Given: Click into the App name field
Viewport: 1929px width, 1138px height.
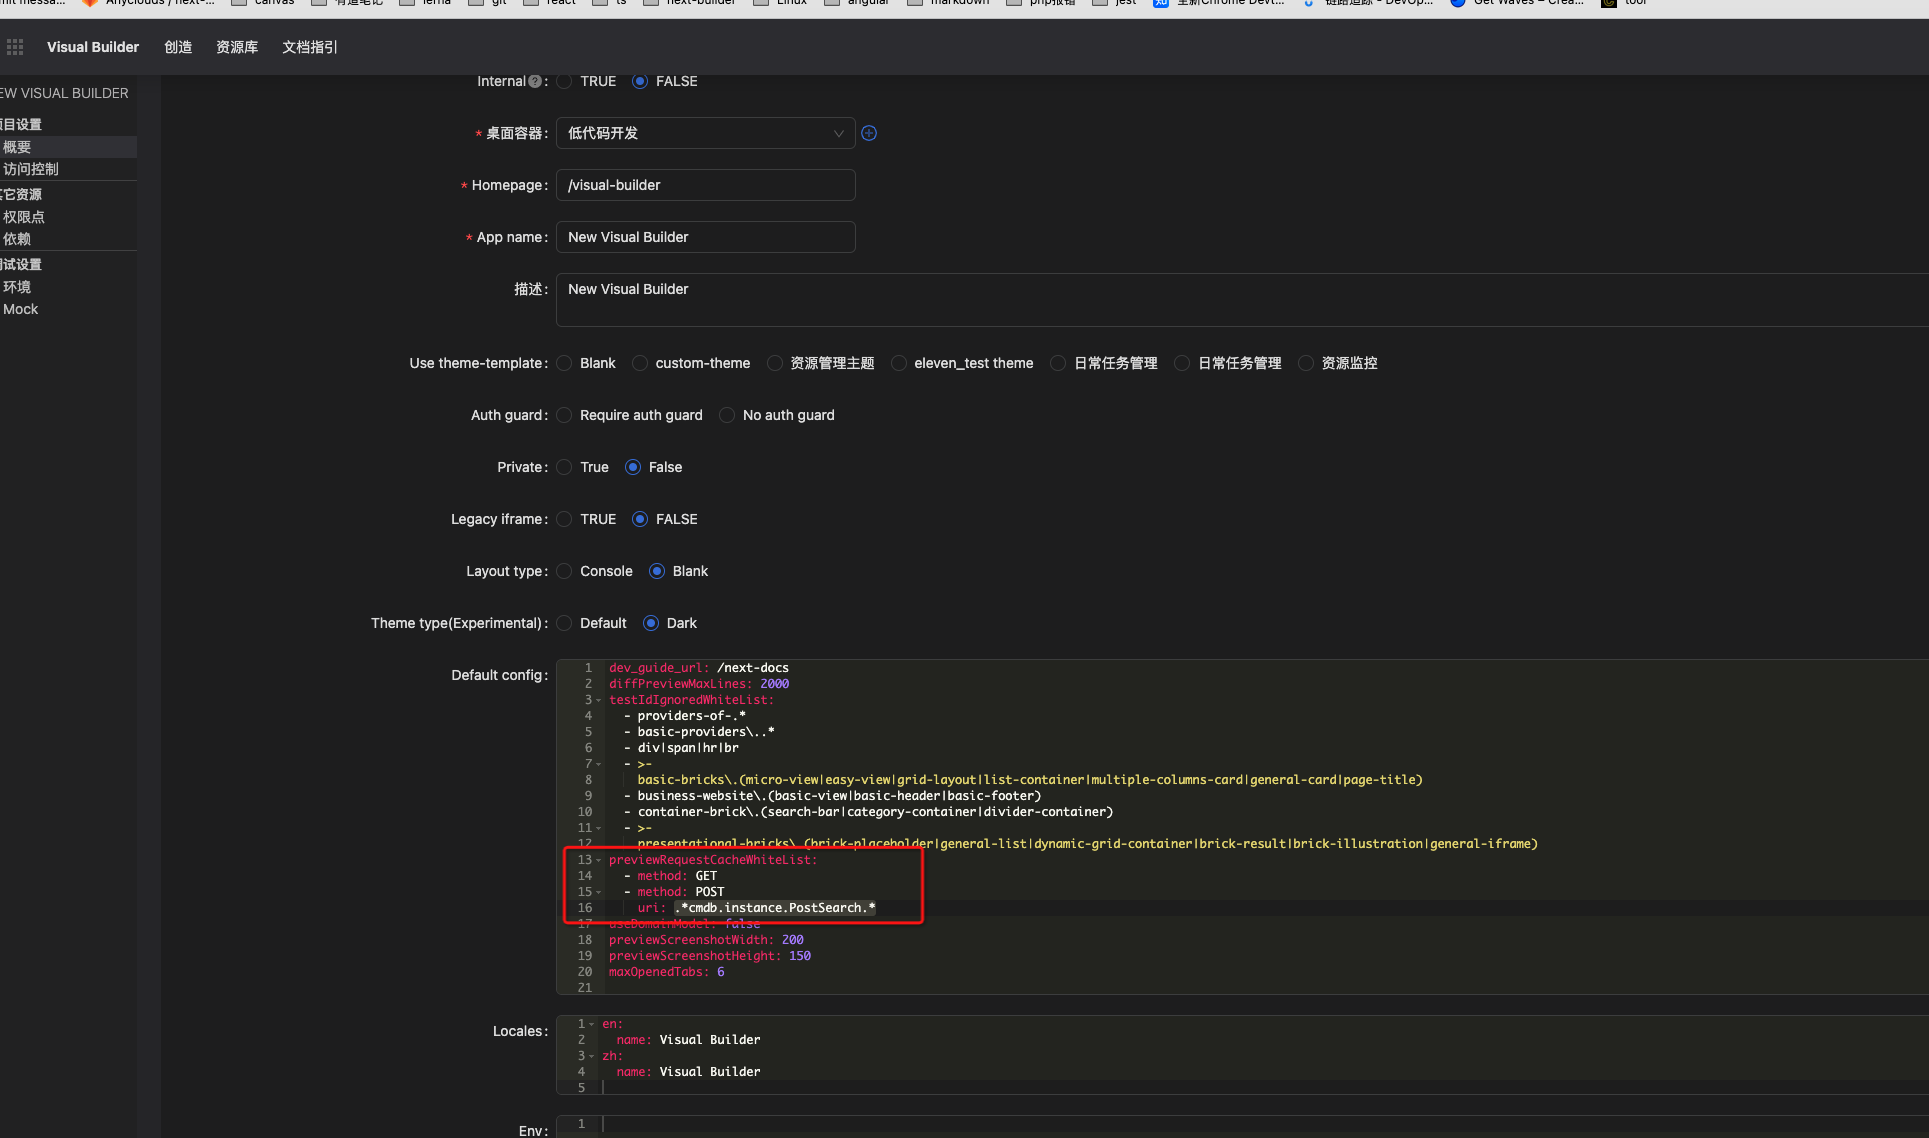Looking at the screenshot, I should (705, 237).
